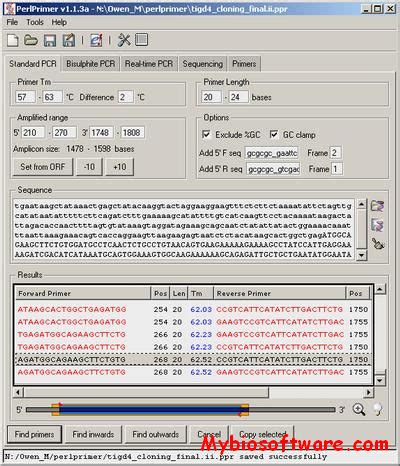Click the square view toolbar icon
The image size is (400, 466).
(142, 40)
